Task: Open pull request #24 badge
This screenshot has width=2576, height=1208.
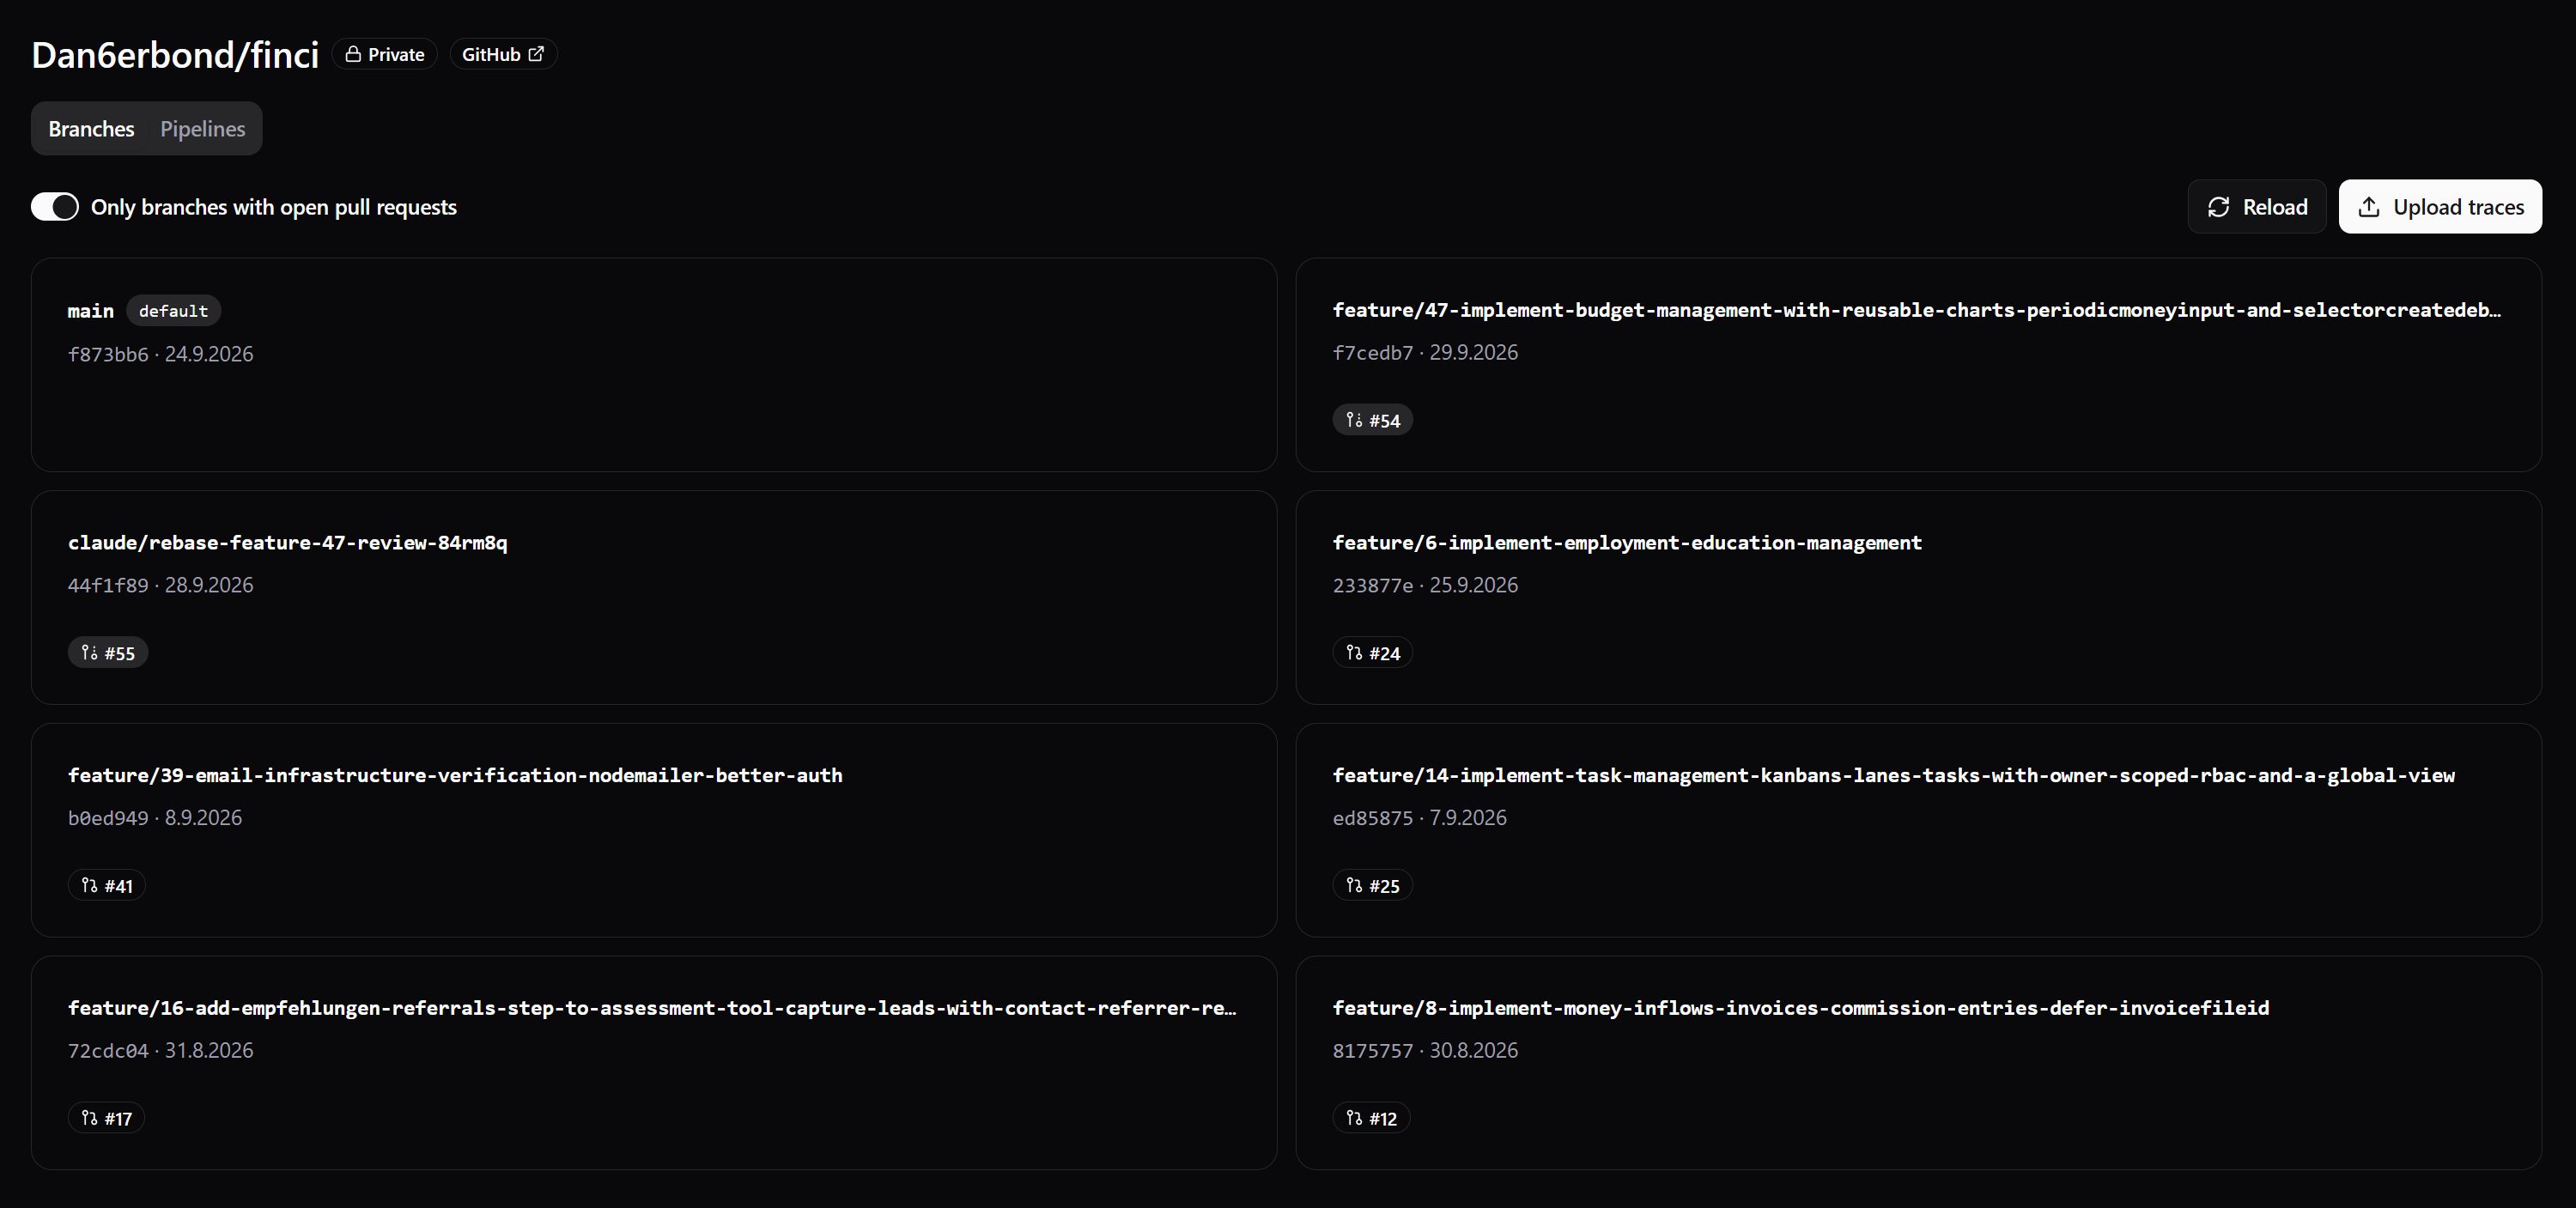Action: 1372,653
